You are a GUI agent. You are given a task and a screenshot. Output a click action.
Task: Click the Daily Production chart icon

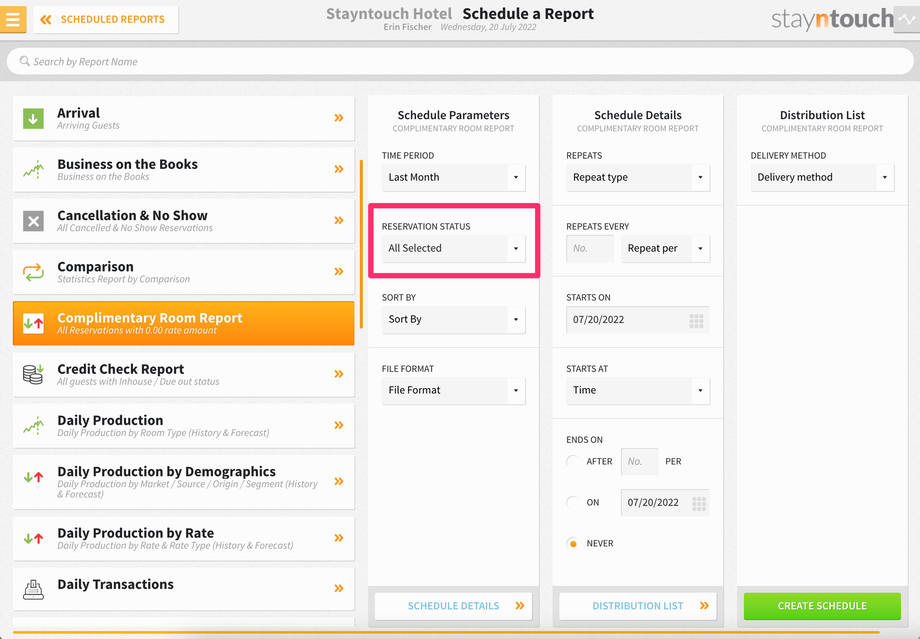click(33, 425)
